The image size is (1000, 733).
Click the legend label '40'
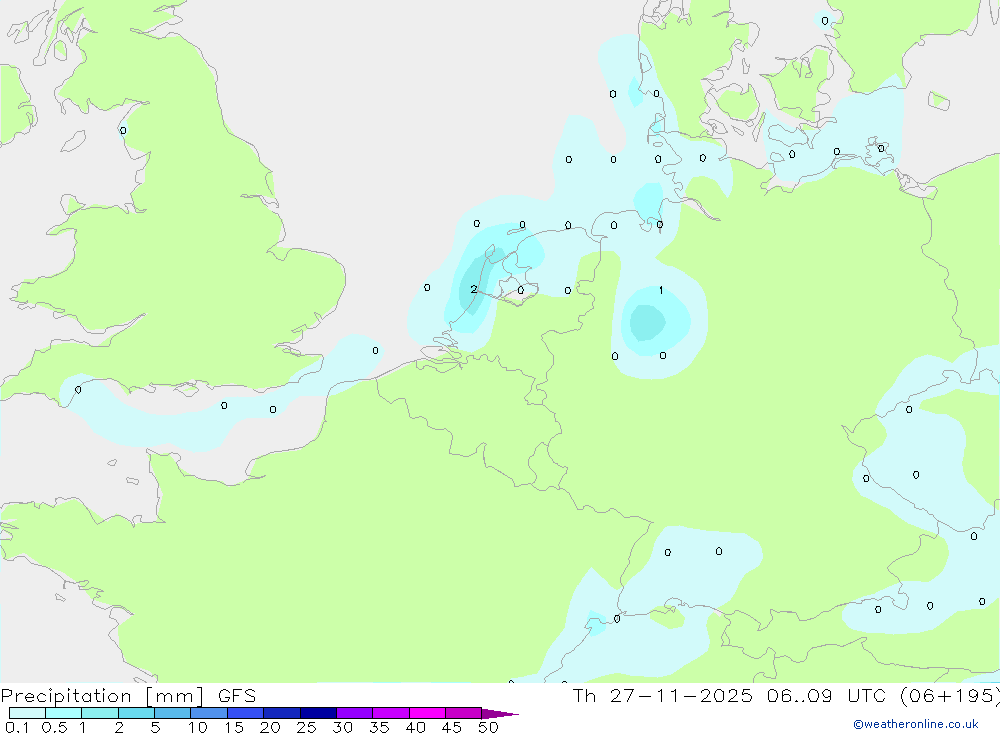416,727
